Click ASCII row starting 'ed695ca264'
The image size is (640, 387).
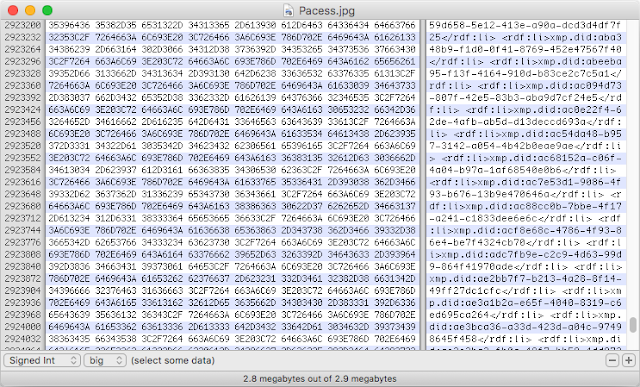pos(525,315)
